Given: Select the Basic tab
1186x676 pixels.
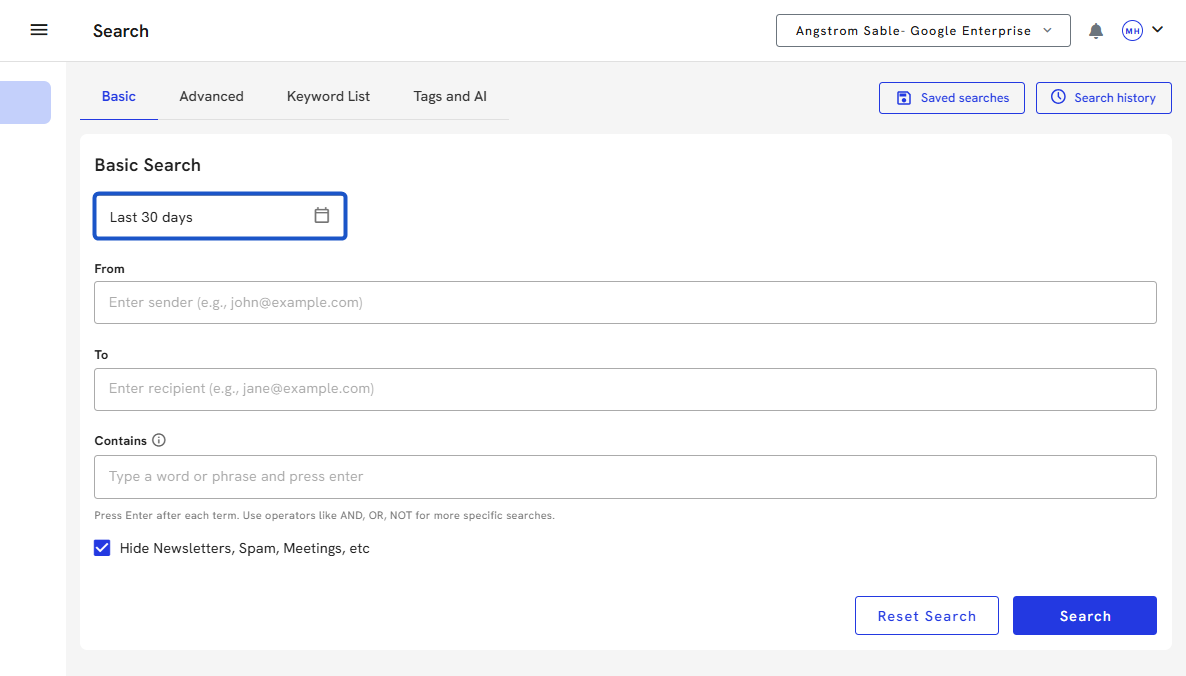Looking at the screenshot, I should point(119,97).
